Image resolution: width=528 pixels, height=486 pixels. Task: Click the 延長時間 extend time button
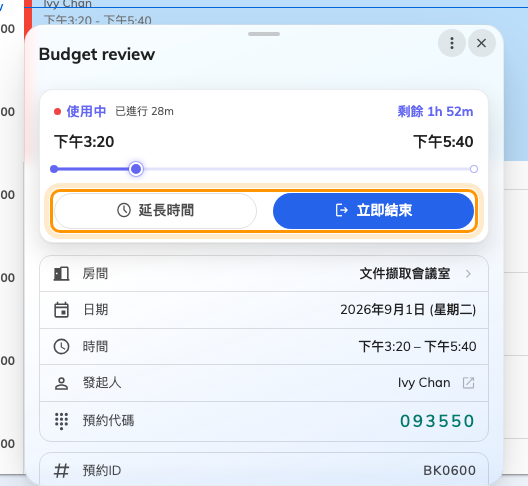[x=155, y=210]
